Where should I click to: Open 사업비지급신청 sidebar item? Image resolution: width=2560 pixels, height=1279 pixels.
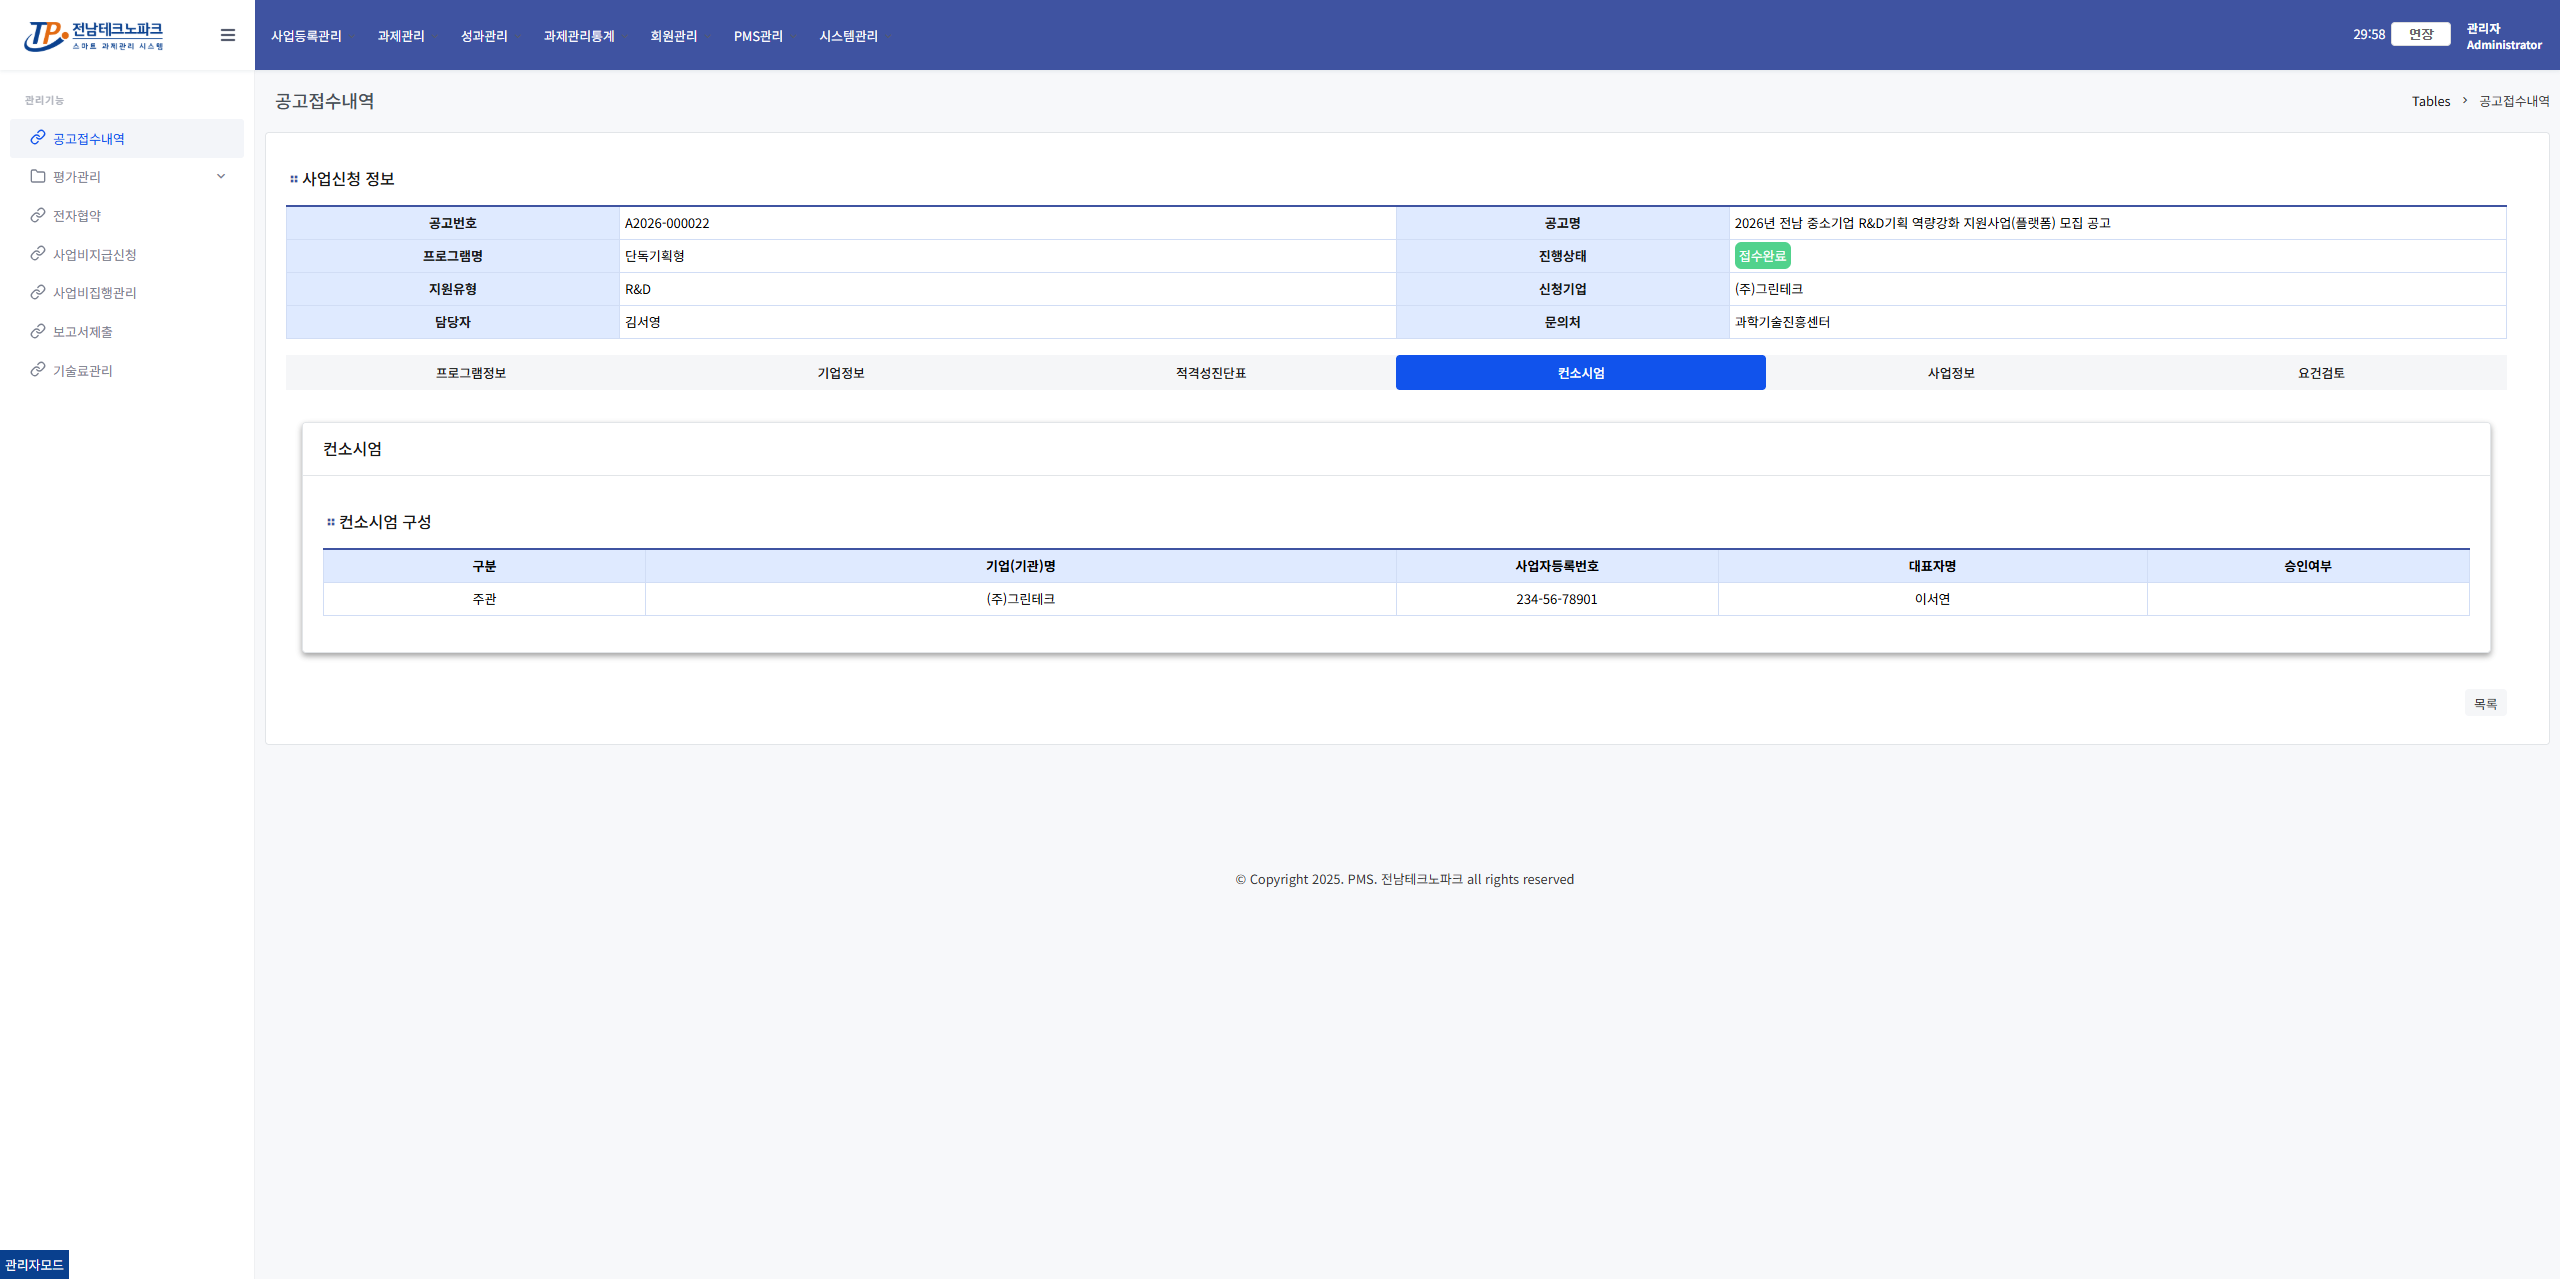click(x=127, y=254)
